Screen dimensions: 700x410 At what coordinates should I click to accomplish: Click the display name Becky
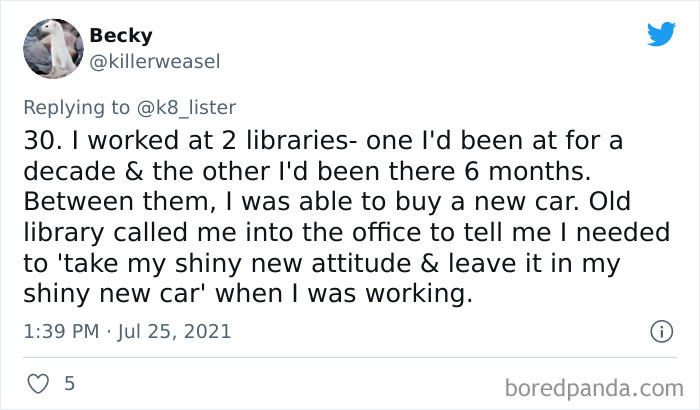click(x=120, y=35)
